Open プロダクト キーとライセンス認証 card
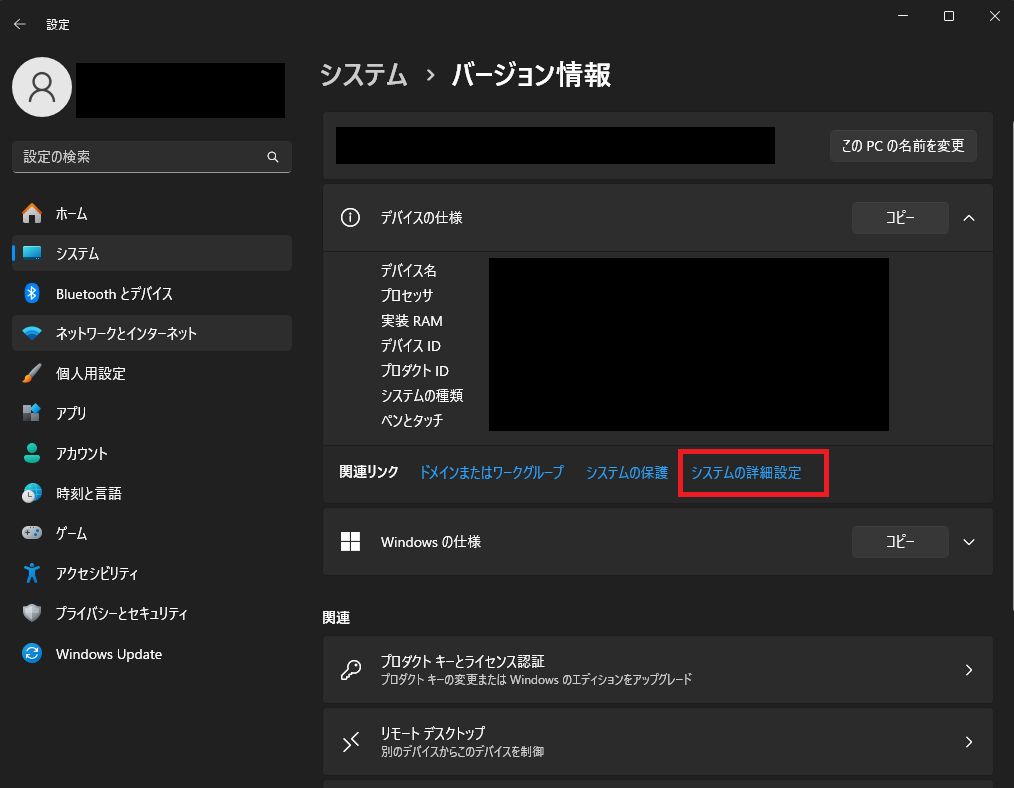The image size is (1014, 788). coord(658,670)
